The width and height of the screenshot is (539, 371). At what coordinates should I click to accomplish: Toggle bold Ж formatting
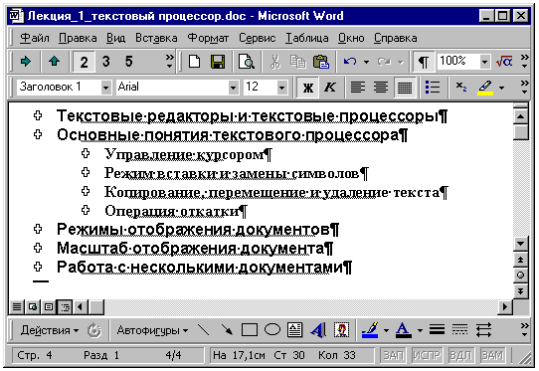(308, 88)
